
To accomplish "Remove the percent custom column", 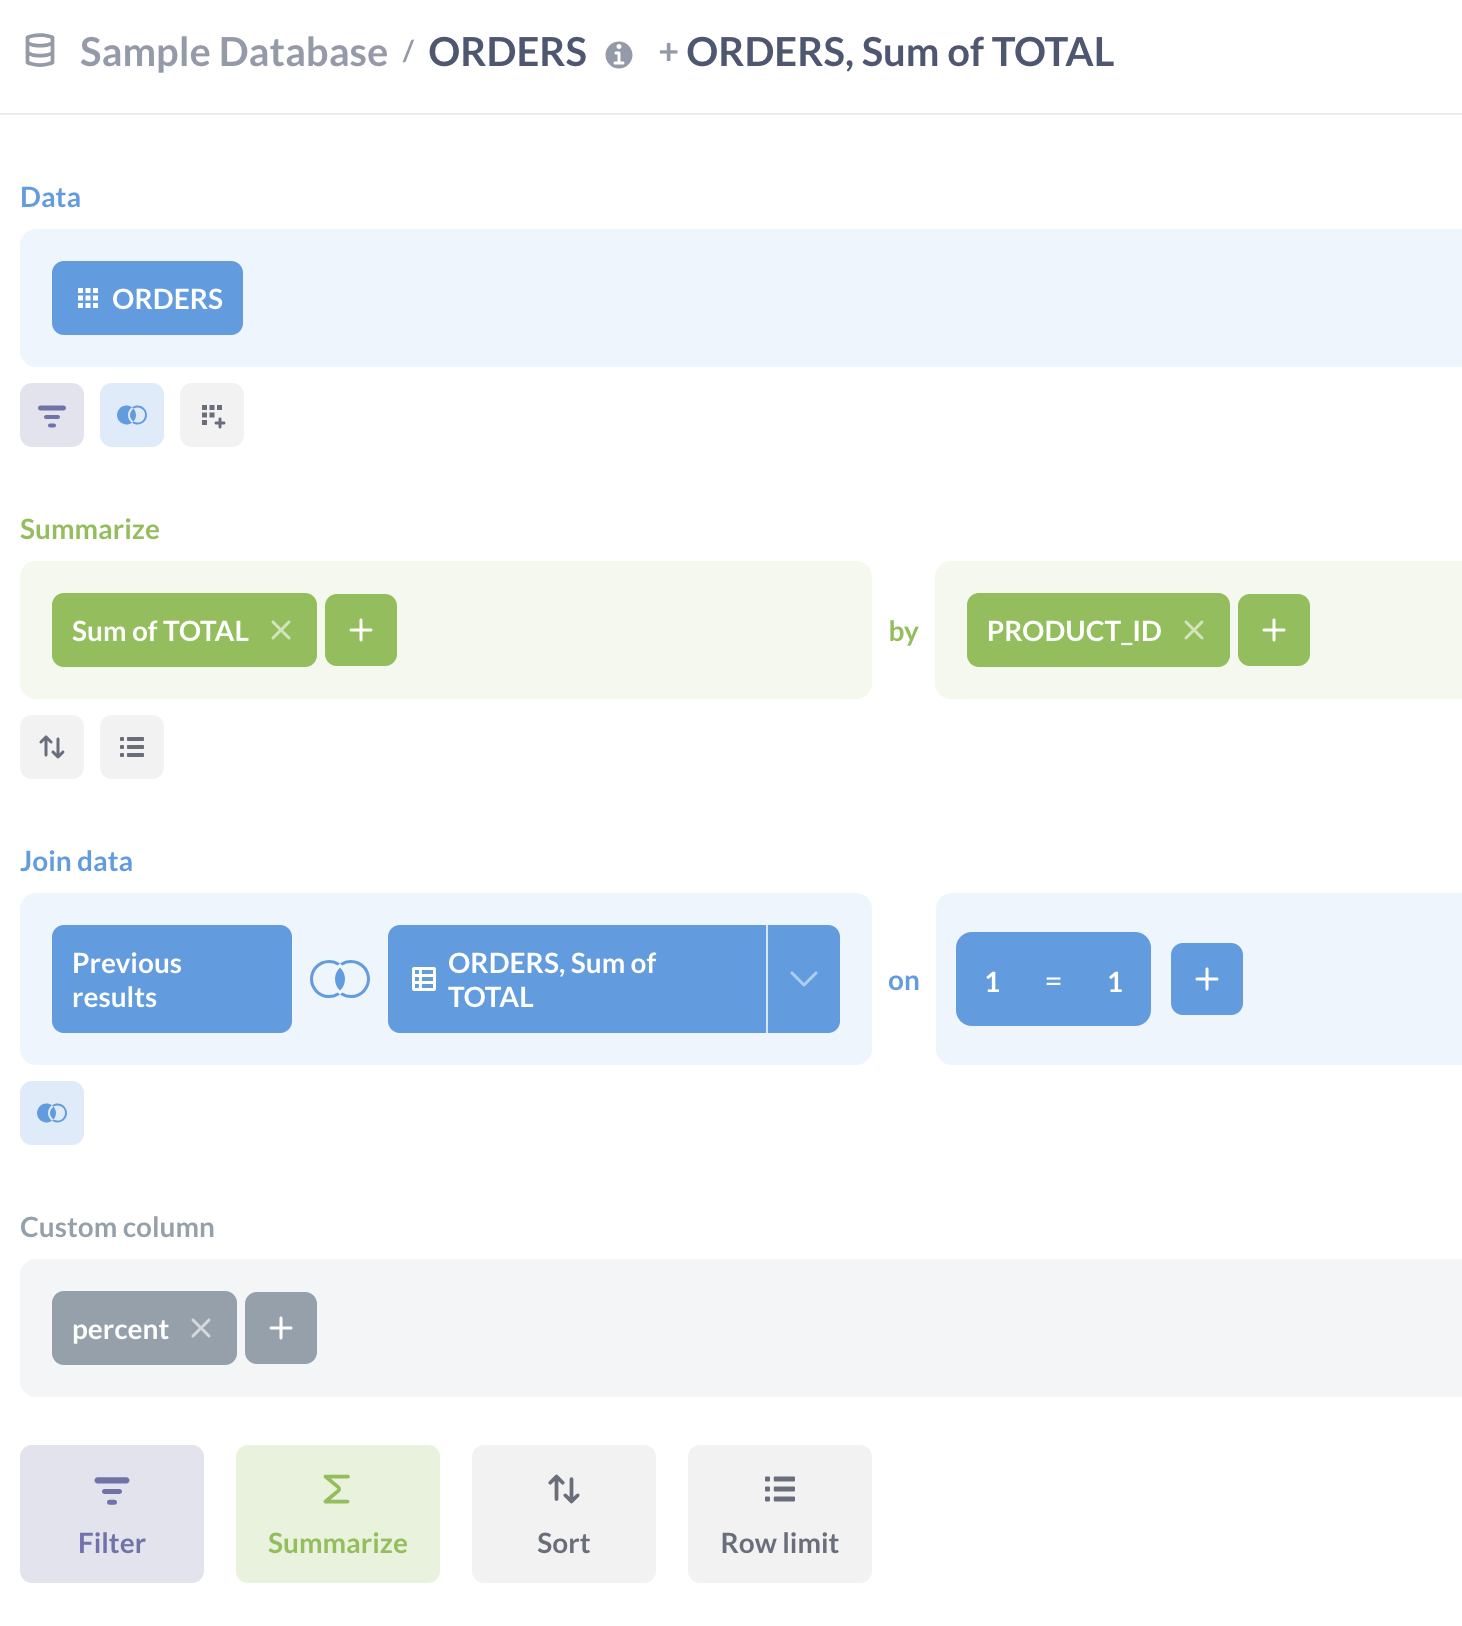I will pos(201,1328).
